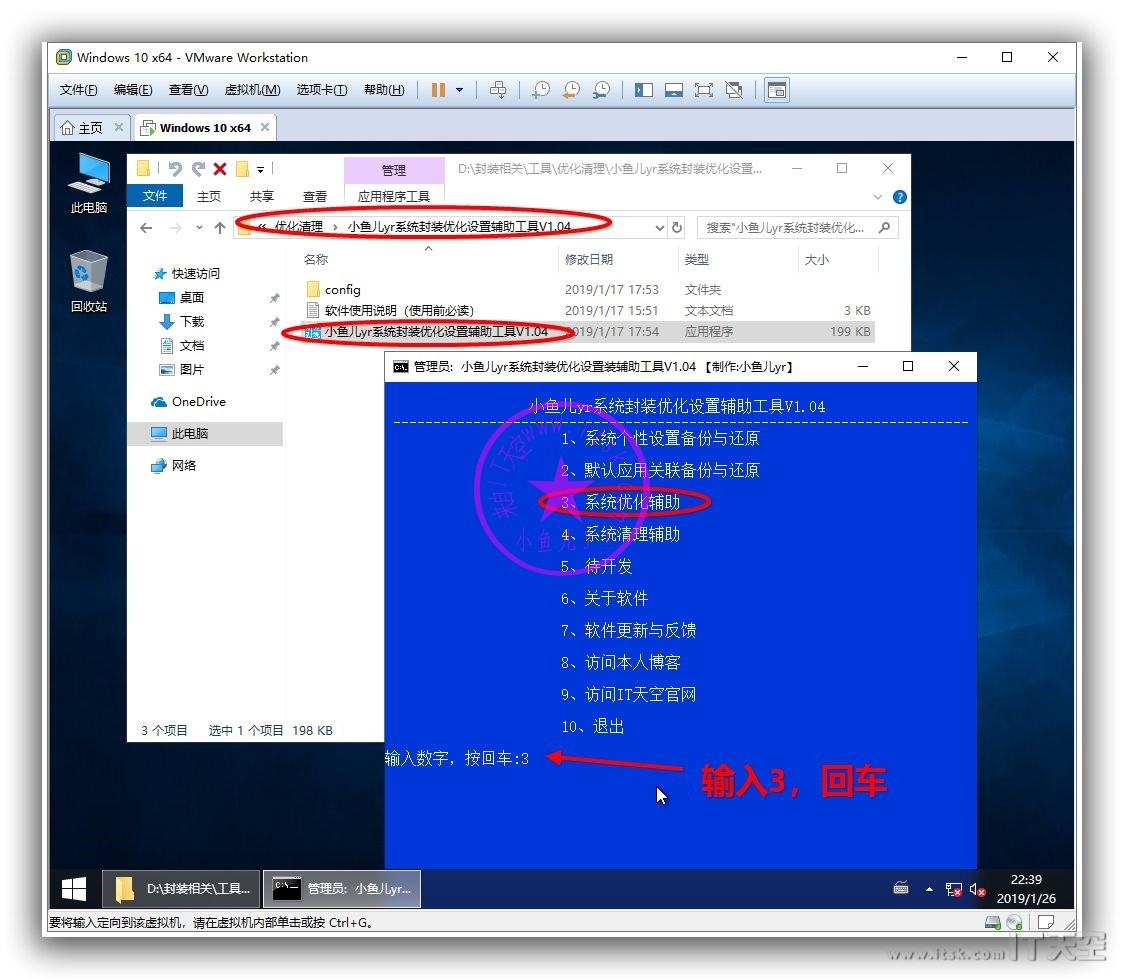Click New Folder icon in Explorer title bar
The image size is (1124, 979).
[x=242, y=169]
